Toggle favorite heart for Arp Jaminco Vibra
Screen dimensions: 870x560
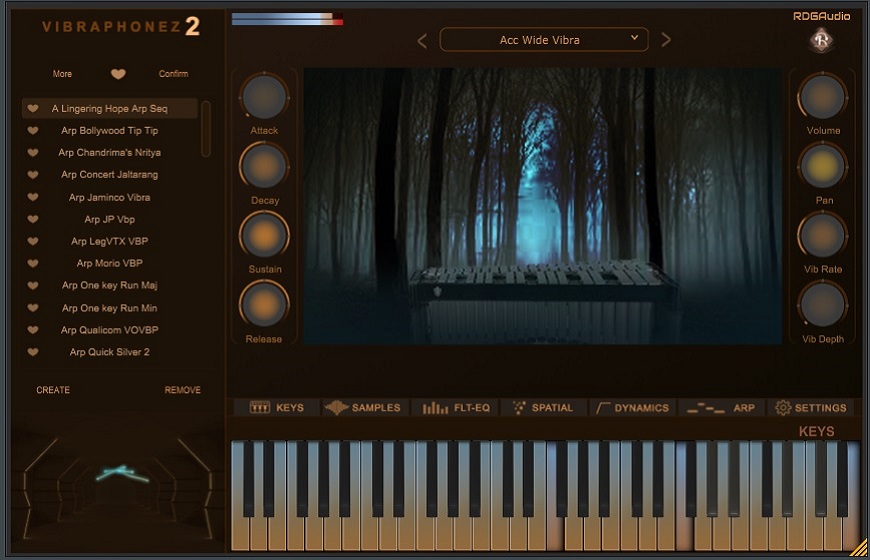pyautogui.click(x=33, y=197)
